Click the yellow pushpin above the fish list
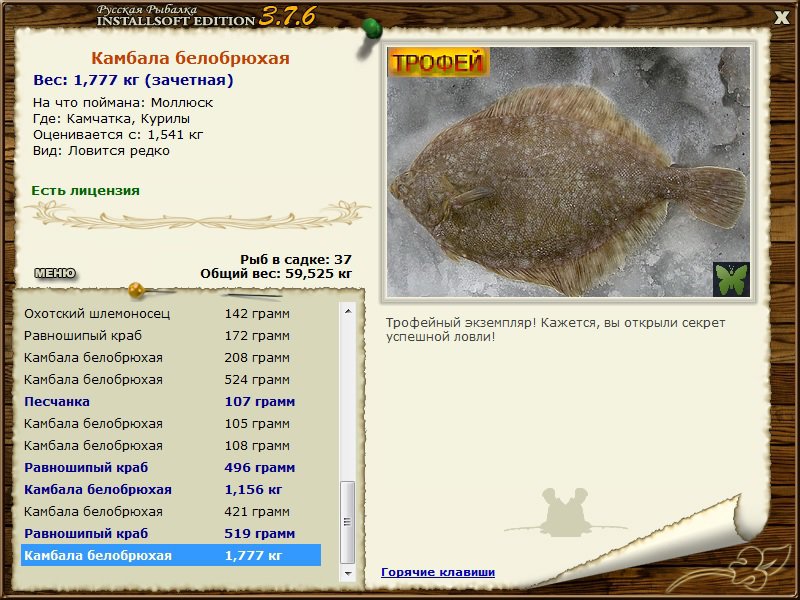Image resolution: width=800 pixels, height=600 pixels. [x=136, y=290]
